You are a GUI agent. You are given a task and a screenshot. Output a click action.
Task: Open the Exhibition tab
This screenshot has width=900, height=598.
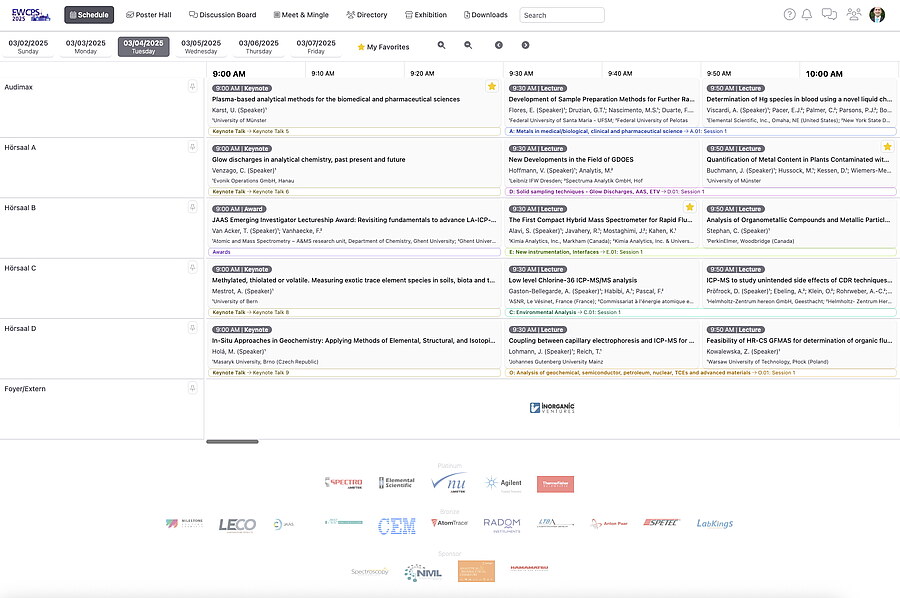point(426,15)
